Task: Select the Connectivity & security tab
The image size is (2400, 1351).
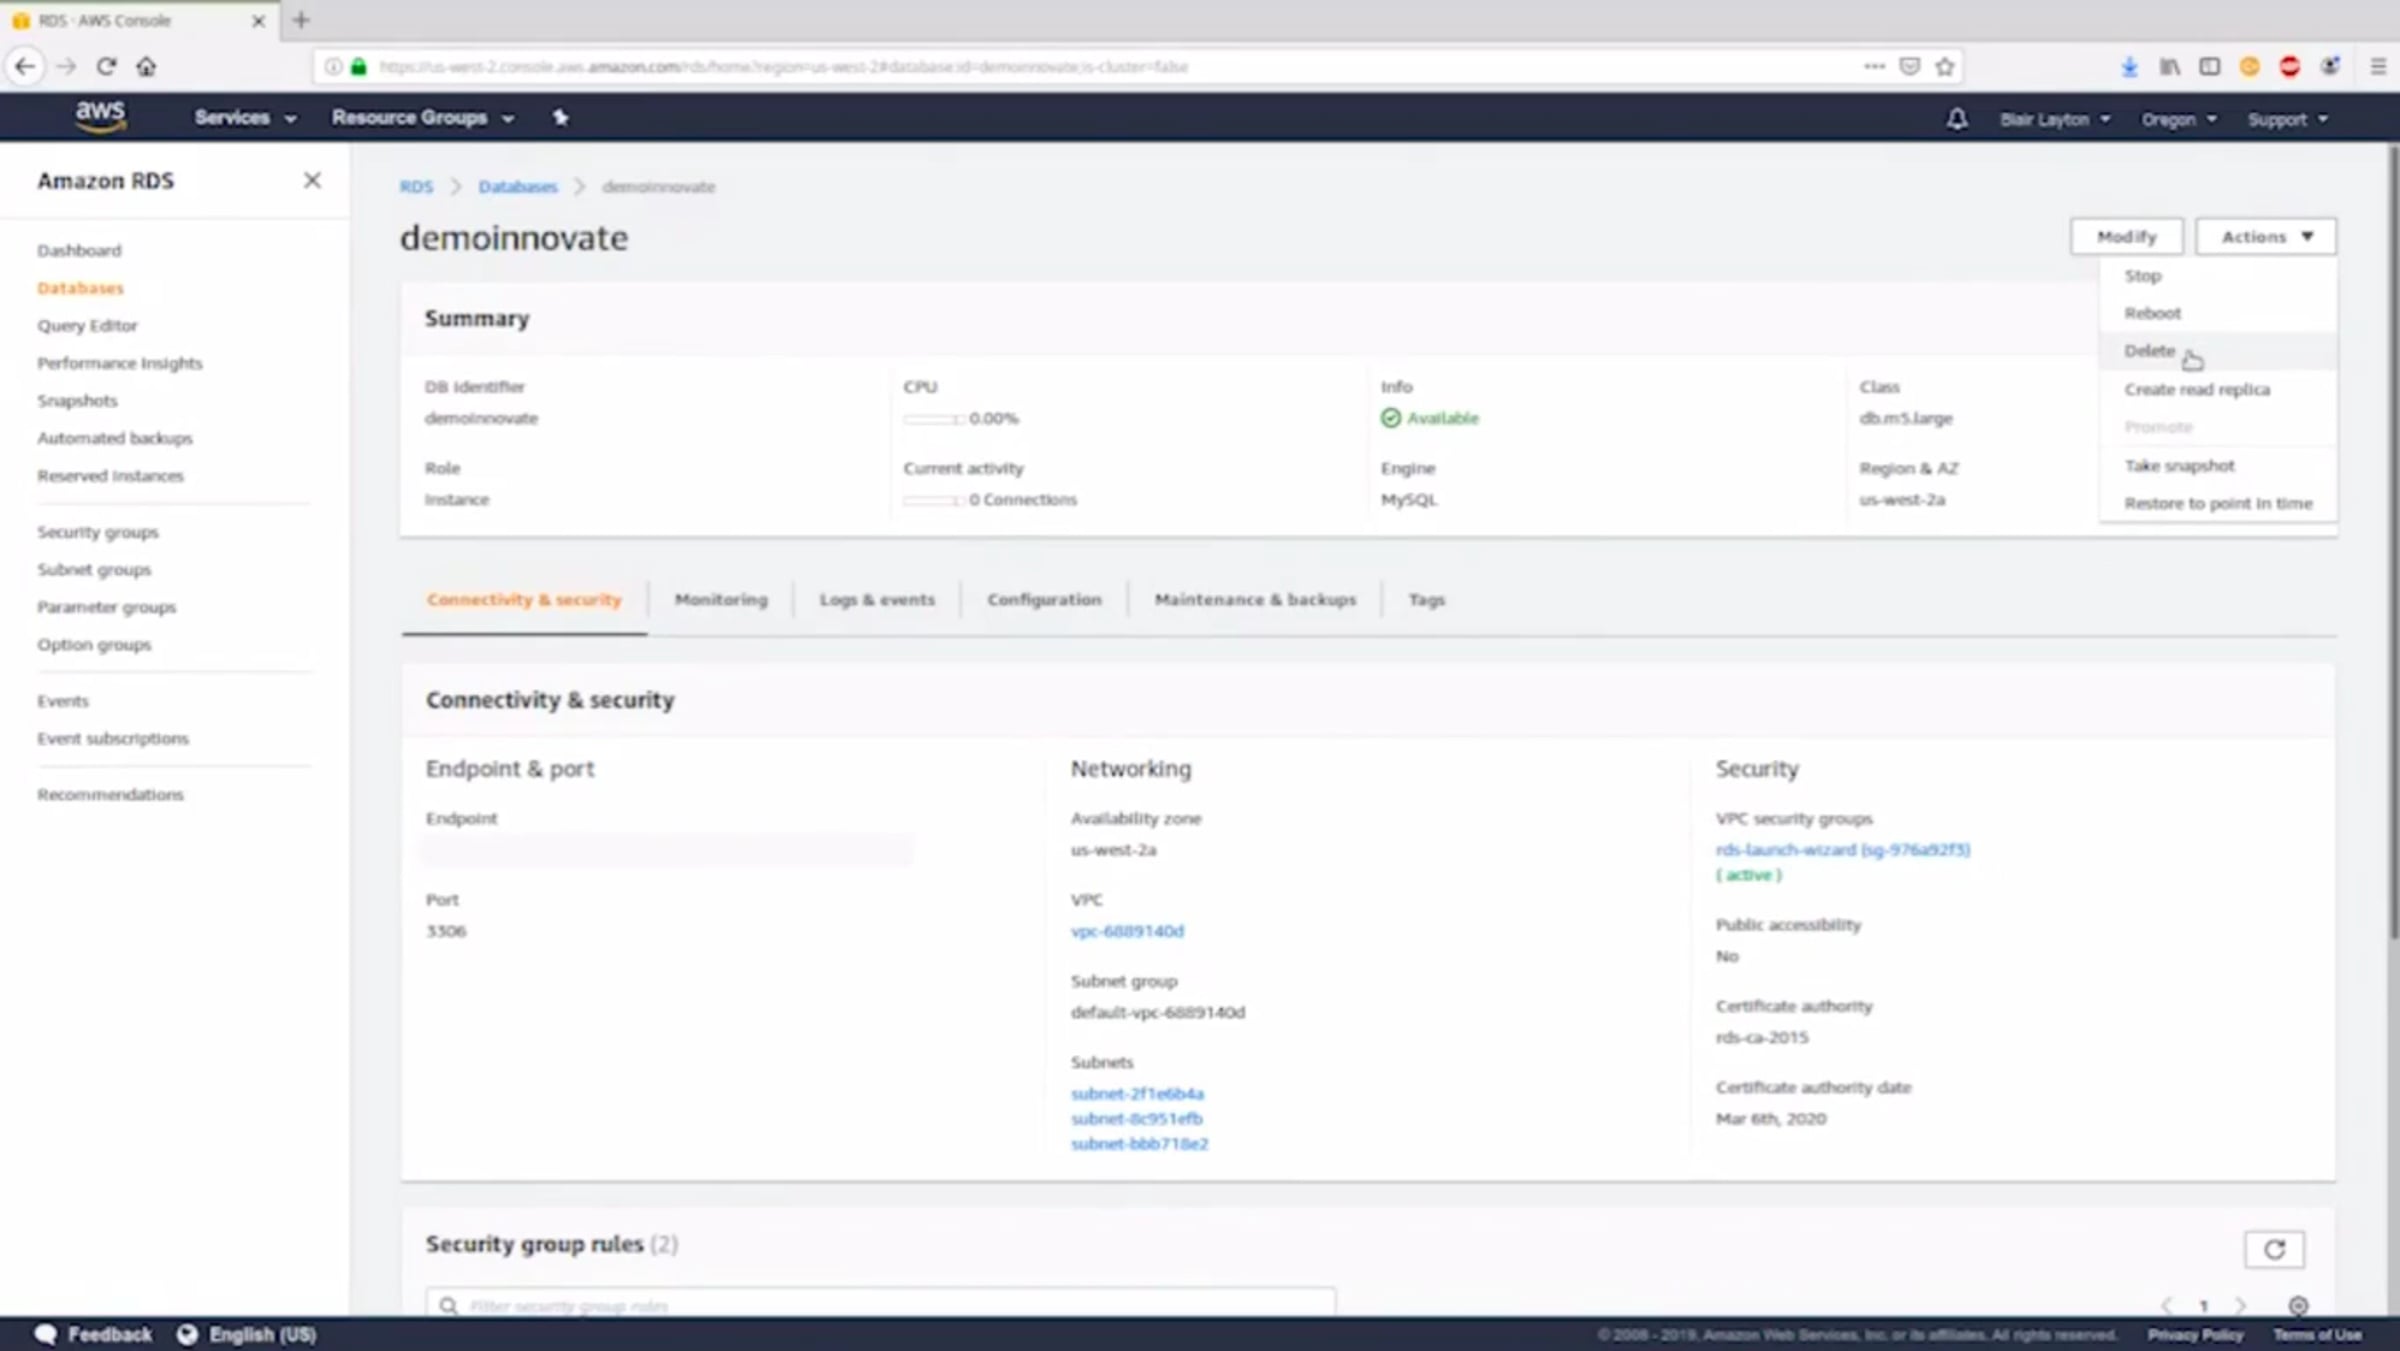Action: pyautogui.click(x=524, y=600)
